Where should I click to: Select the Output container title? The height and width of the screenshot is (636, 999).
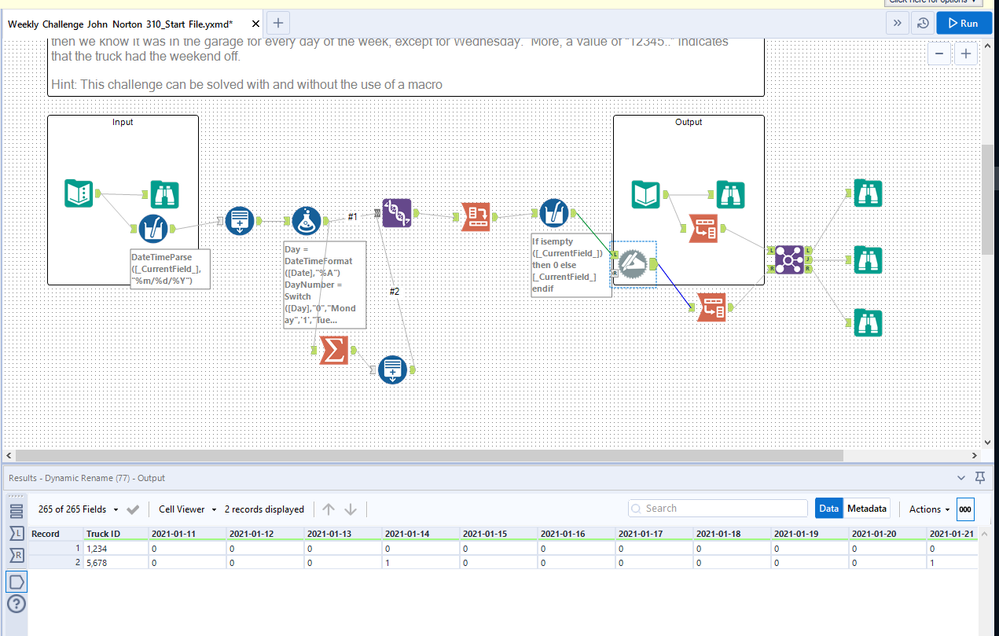(x=688, y=122)
